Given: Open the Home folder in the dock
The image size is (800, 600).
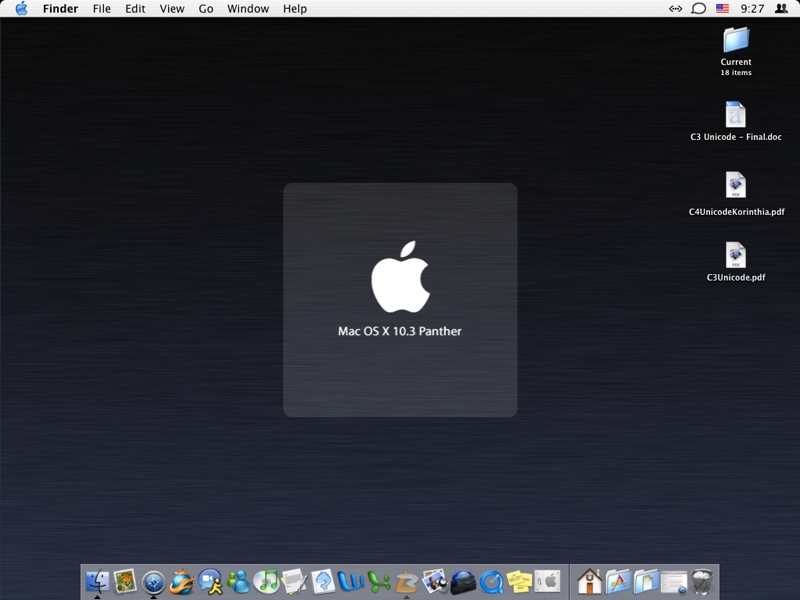Looking at the screenshot, I should point(589,581).
